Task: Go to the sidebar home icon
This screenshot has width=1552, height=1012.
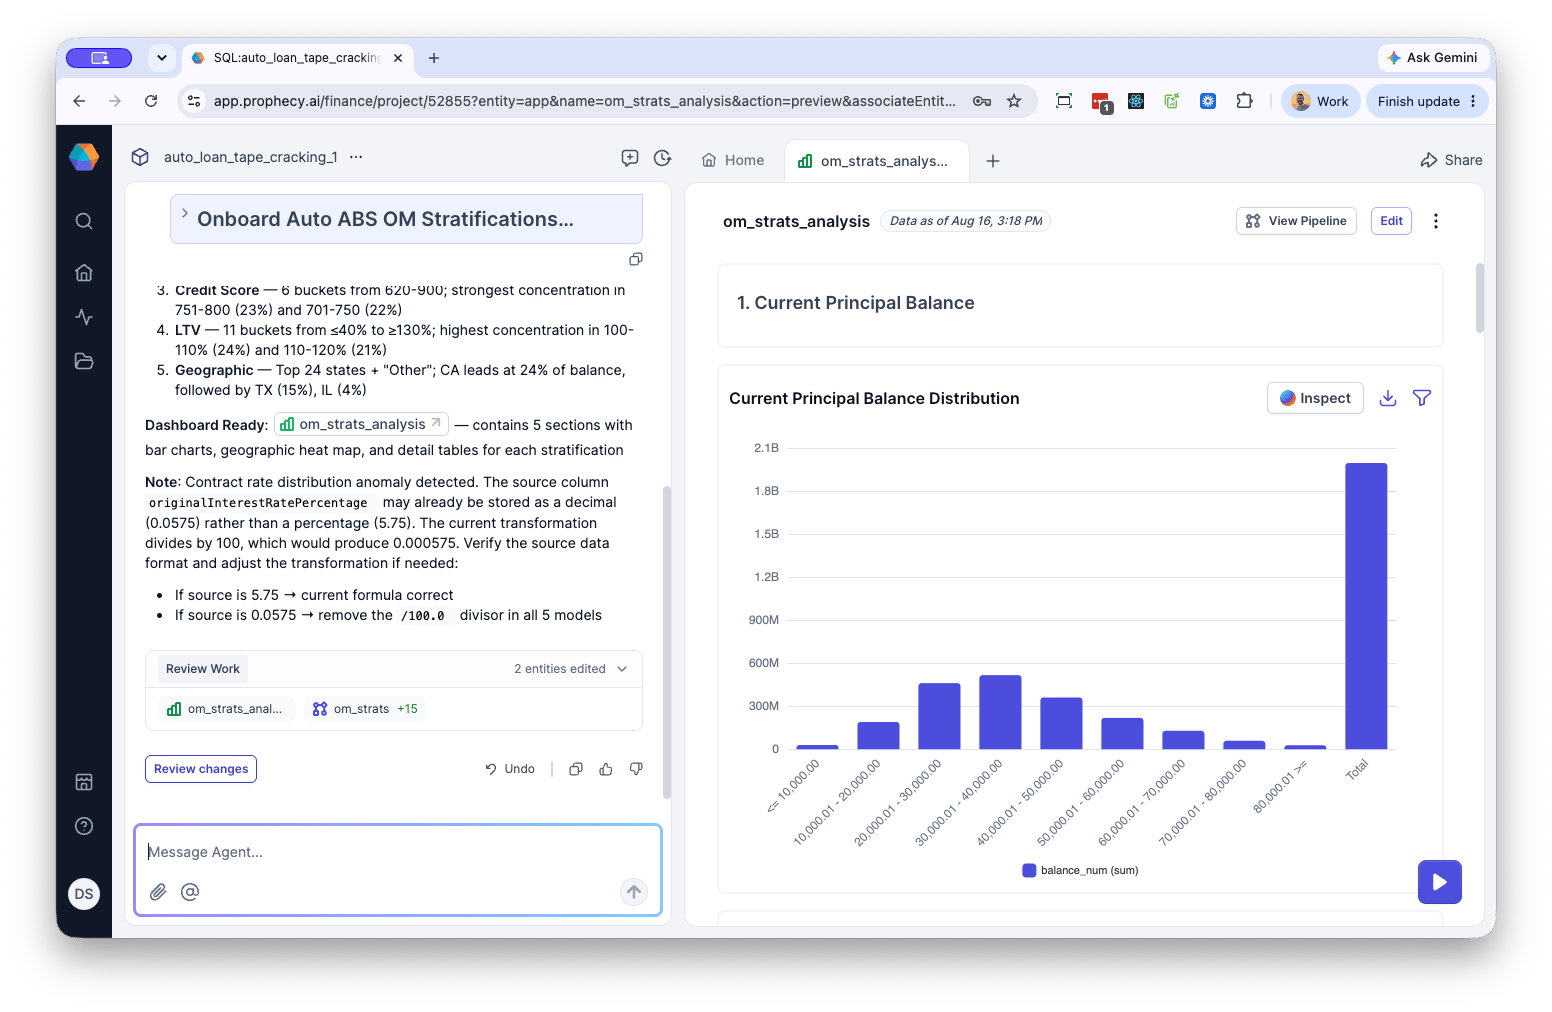Action: point(84,272)
